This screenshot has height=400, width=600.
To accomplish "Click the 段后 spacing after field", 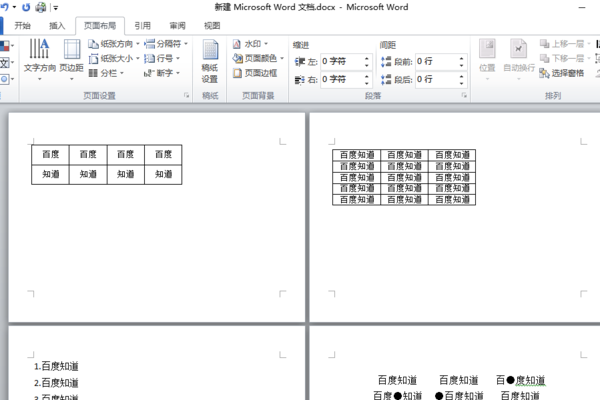I will point(436,79).
